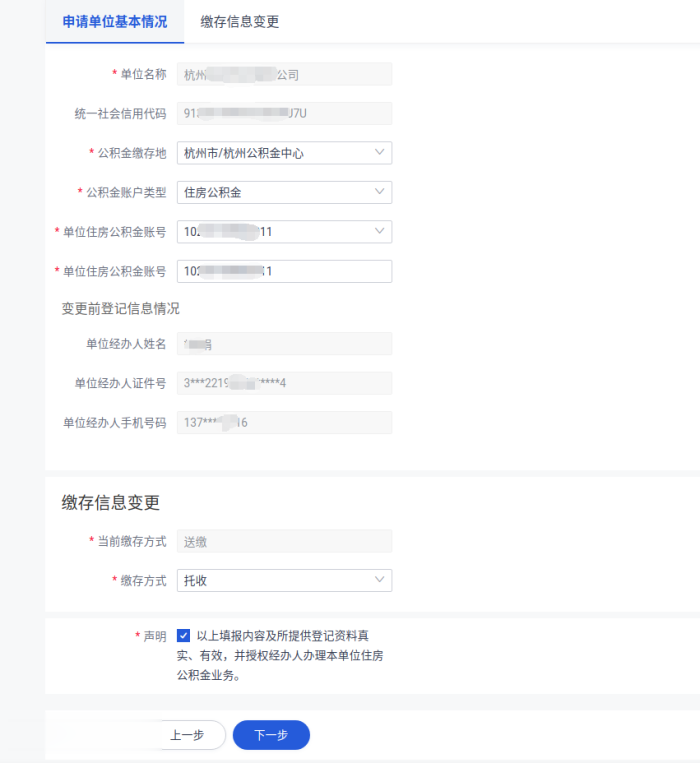Click the 统一社会信用代码 field
The width and height of the screenshot is (700, 763).
coord(284,113)
